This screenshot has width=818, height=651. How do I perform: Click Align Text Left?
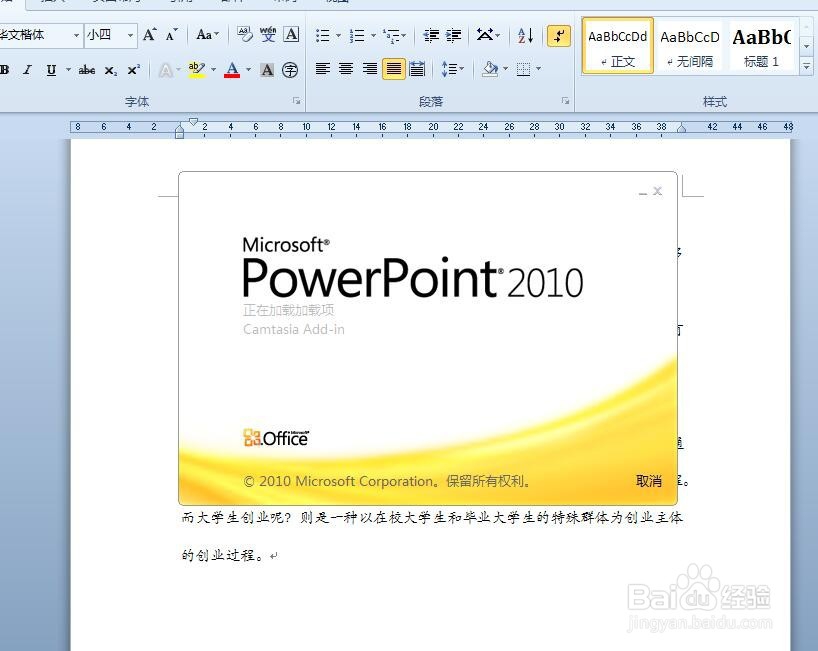(323, 69)
